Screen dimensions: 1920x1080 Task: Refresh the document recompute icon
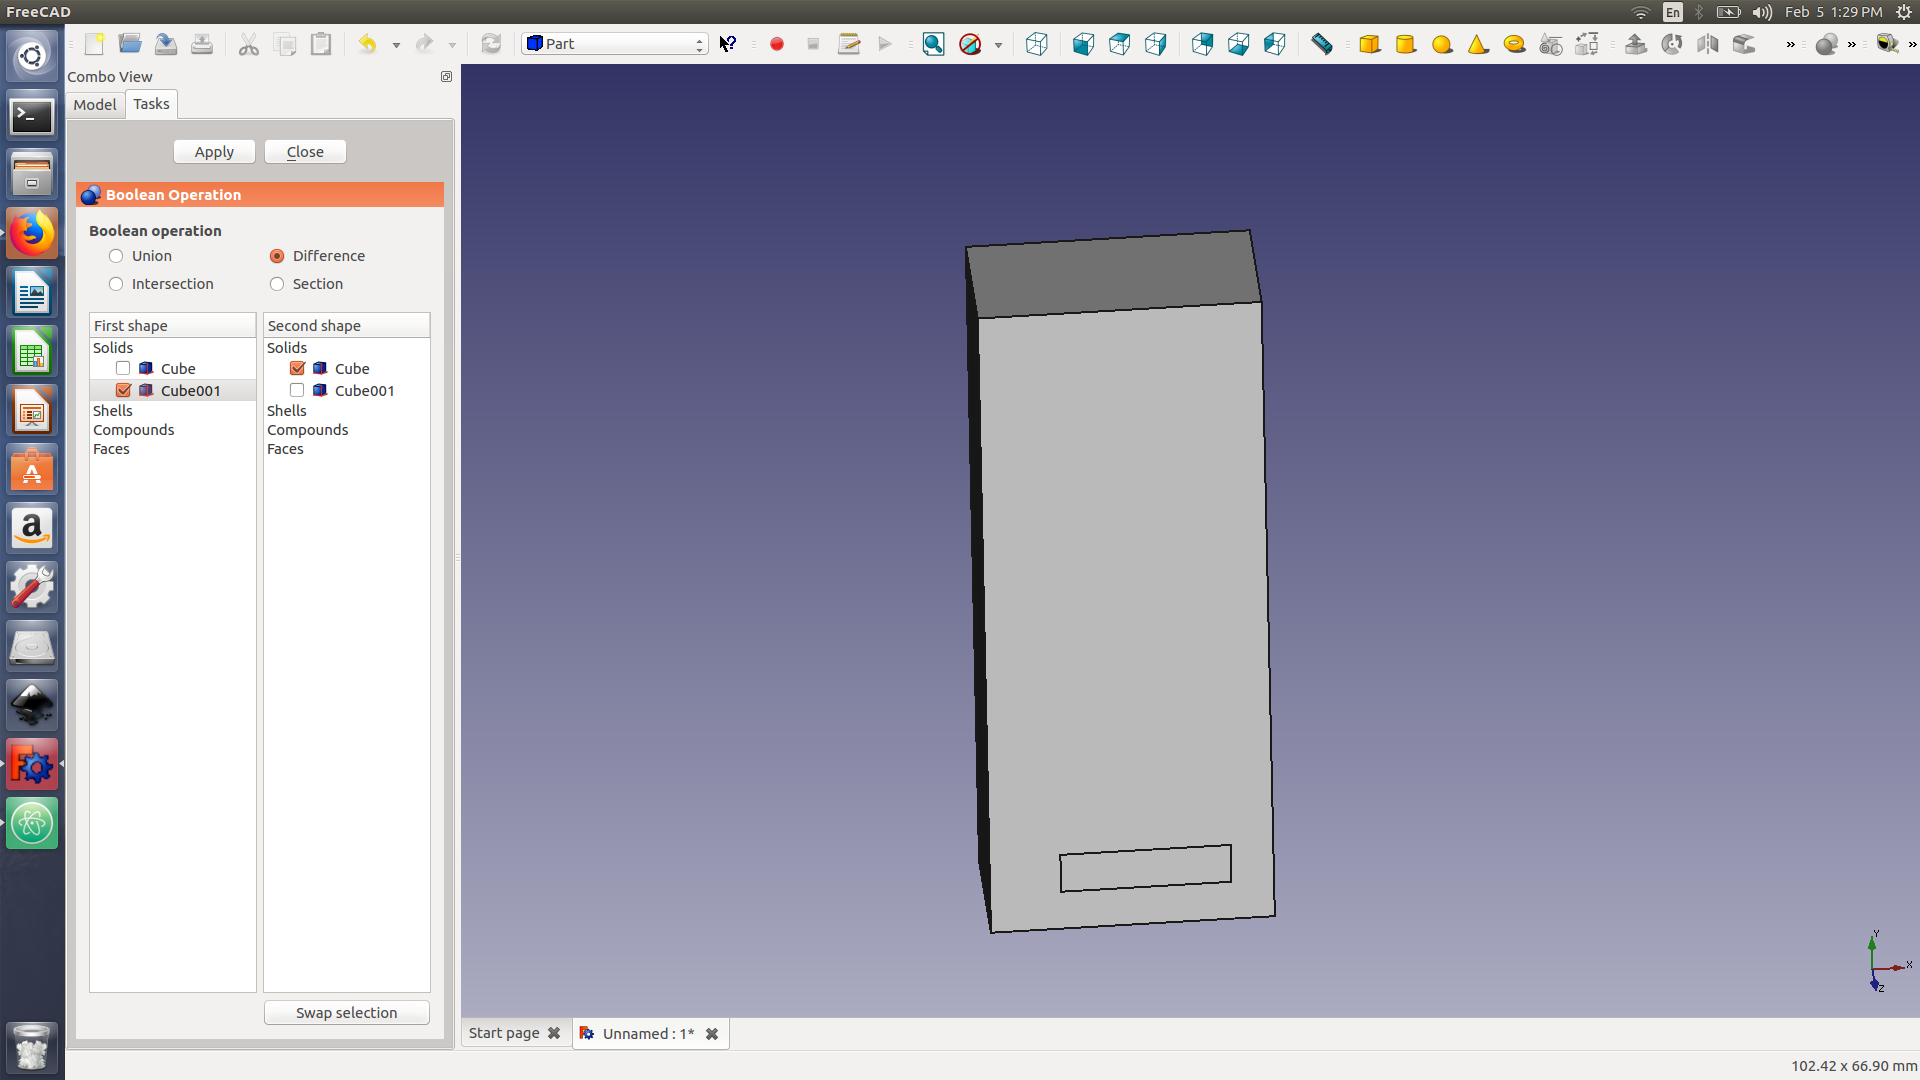491,44
